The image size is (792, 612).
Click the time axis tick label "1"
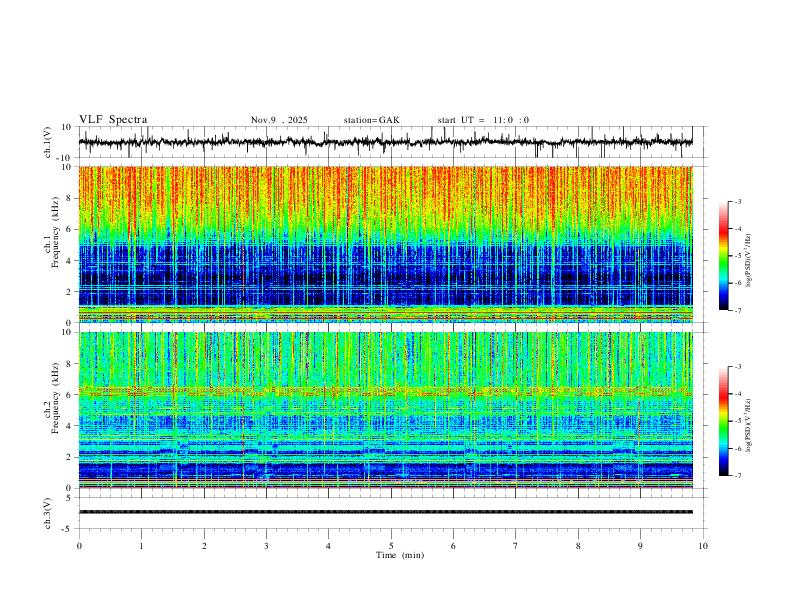[x=141, y=546]
